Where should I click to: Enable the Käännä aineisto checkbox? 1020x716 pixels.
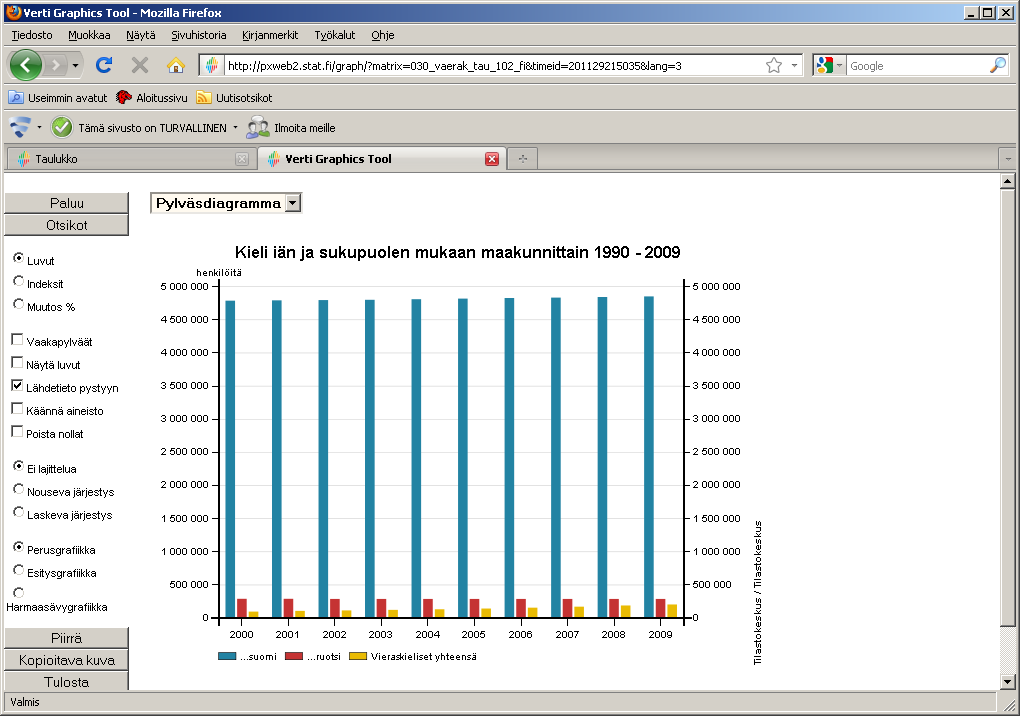(x=18, y=408)
